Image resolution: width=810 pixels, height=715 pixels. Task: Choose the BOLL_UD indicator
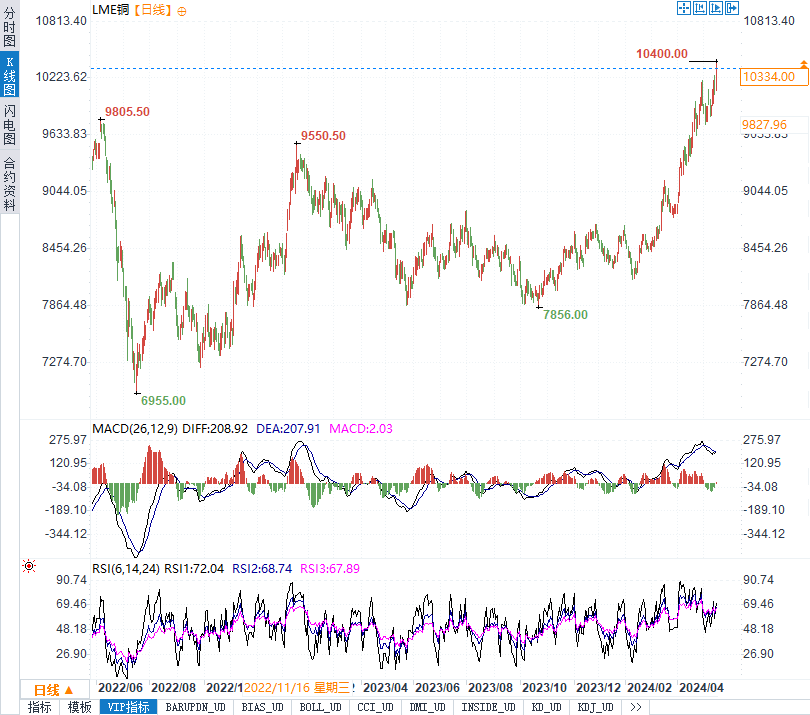(x=320, y=707)
